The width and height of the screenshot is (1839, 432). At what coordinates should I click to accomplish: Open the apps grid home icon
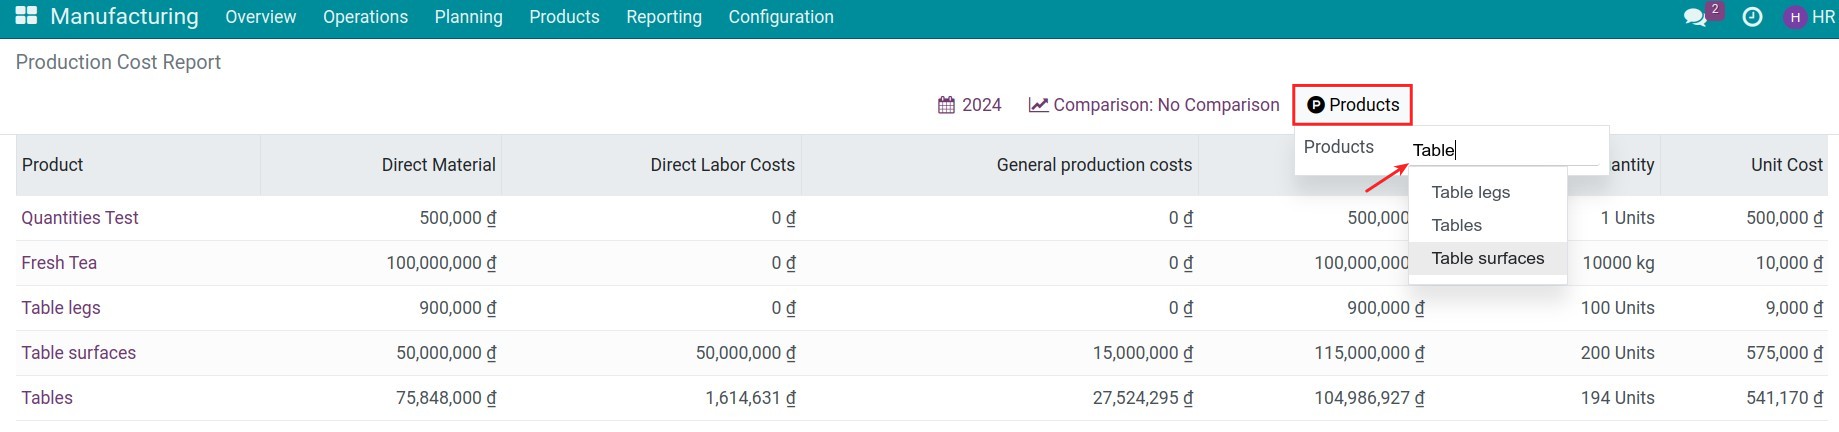tap(26, 16)
